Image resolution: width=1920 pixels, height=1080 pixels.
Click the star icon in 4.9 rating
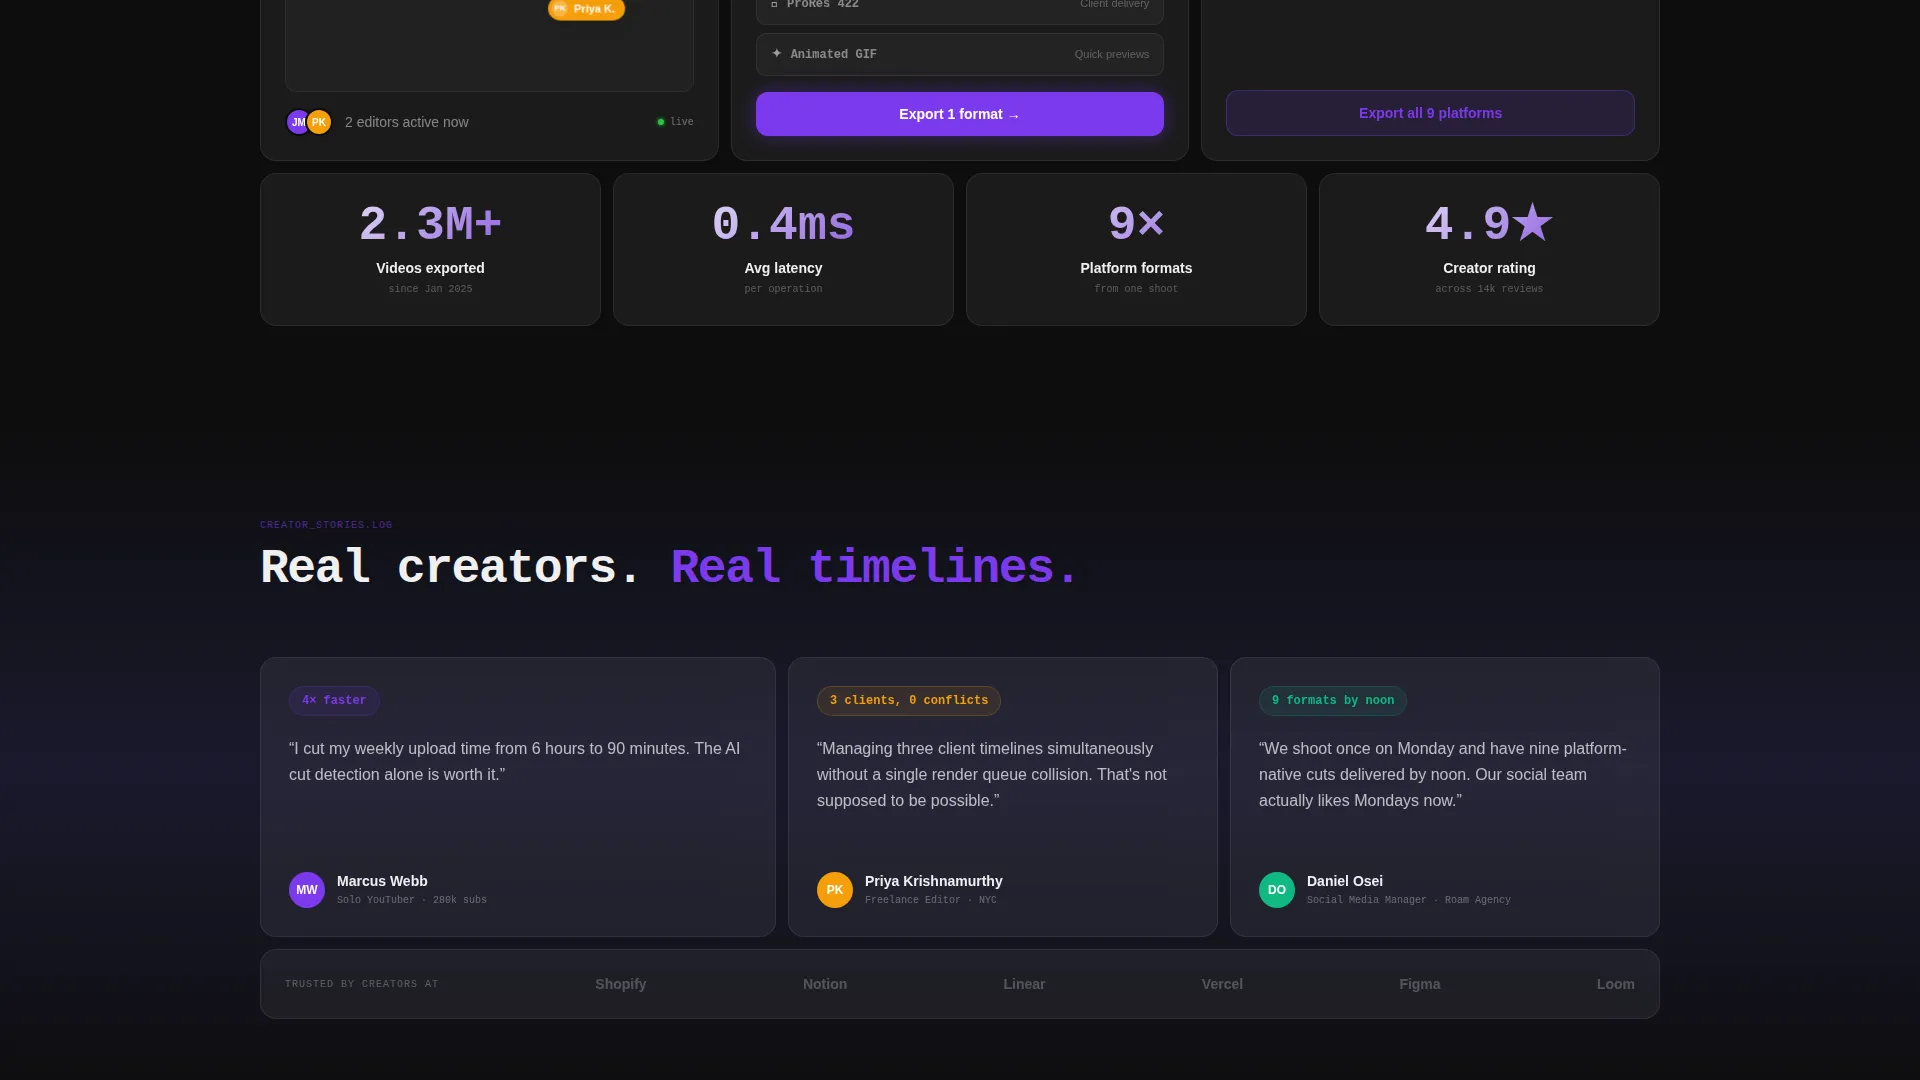(1532, 222)
